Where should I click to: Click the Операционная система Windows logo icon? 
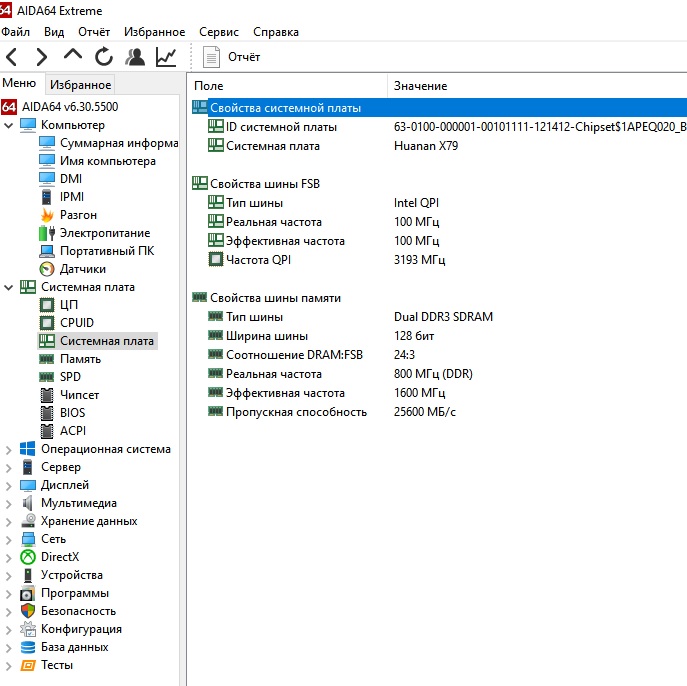click(x=28, y=449)
